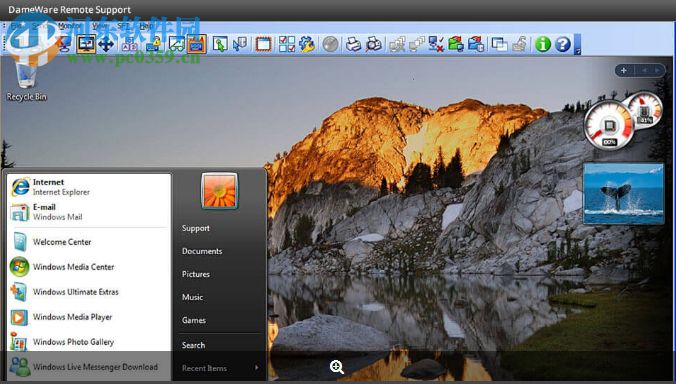Open Pictures in Start menu
676x384 pixels.
pyautogui.click(x=196, y=274)
